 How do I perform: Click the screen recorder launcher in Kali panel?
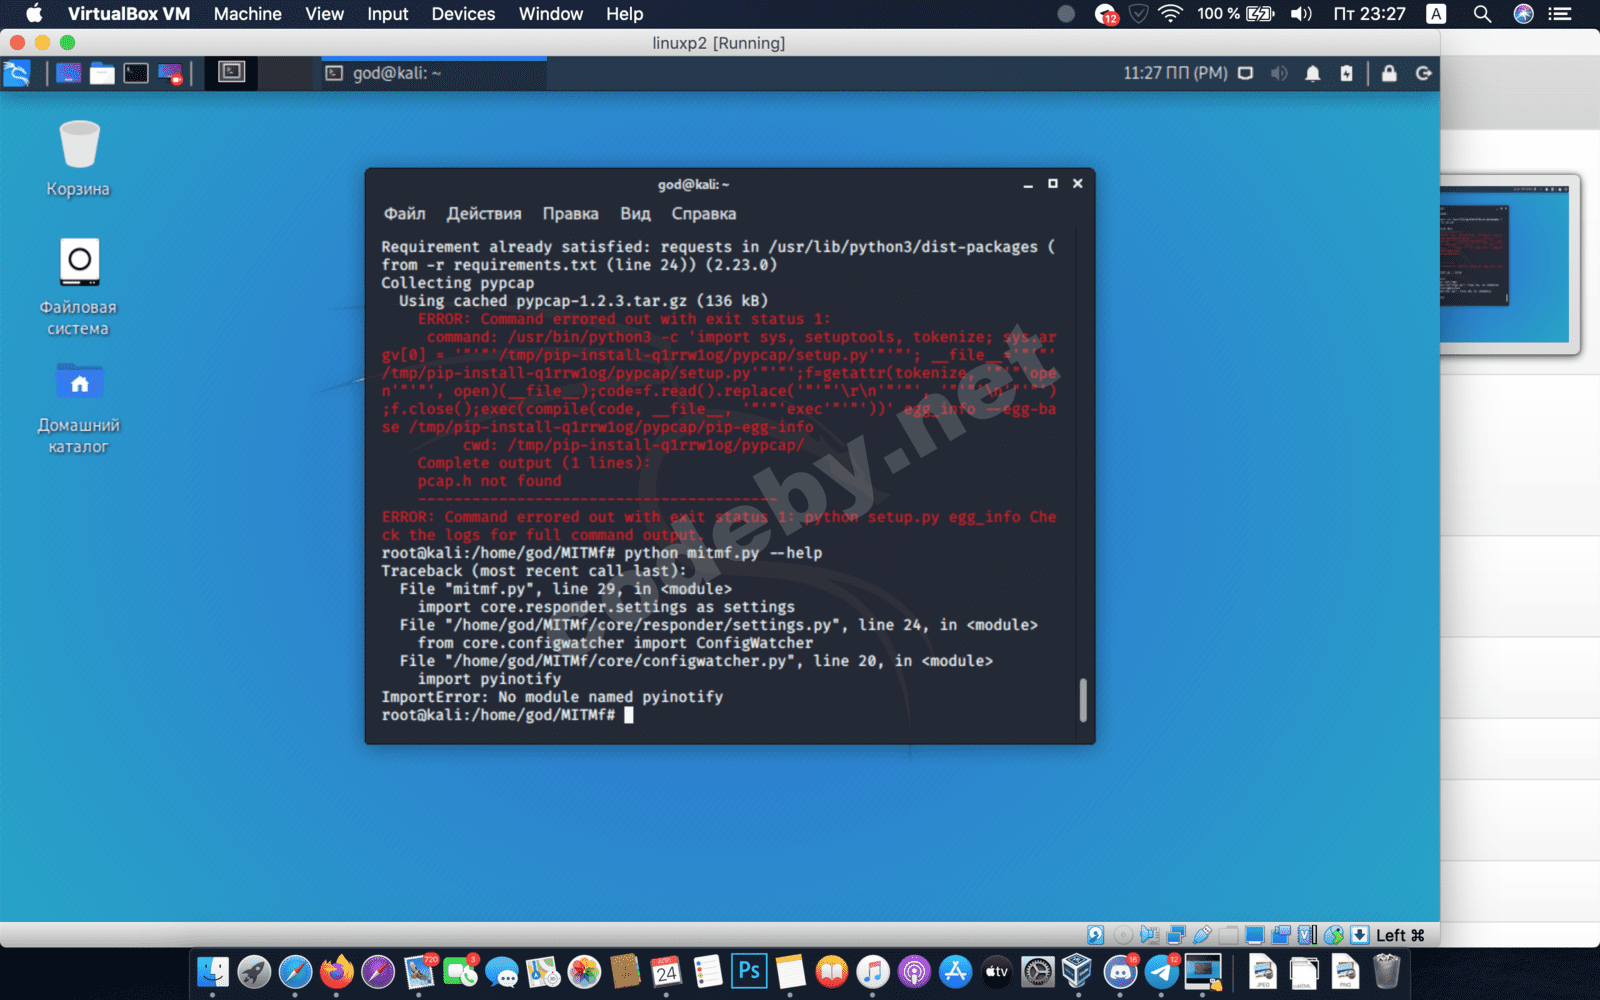point(170,73)
